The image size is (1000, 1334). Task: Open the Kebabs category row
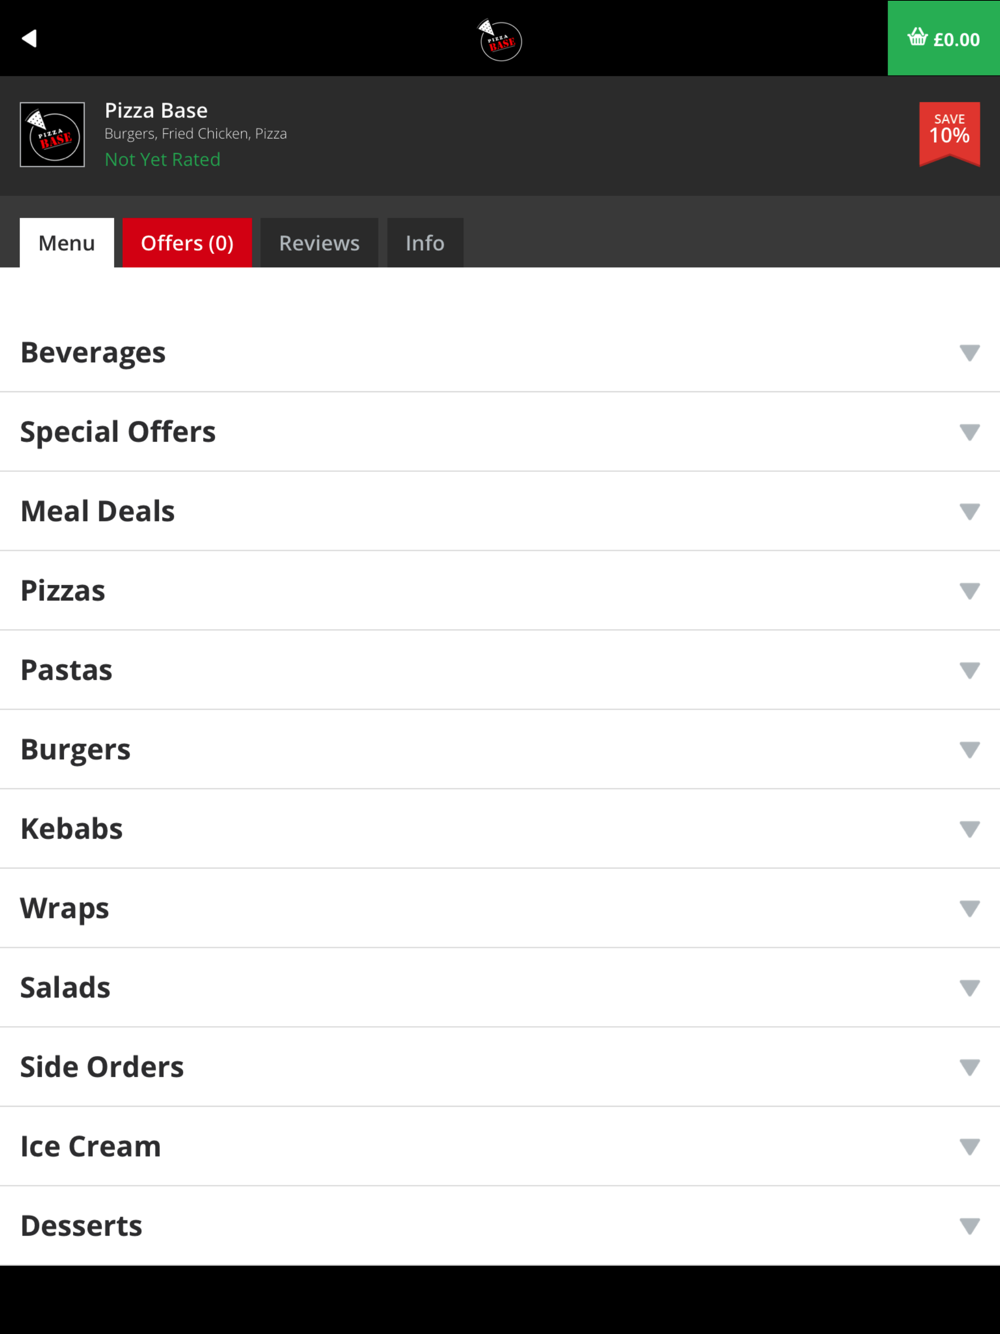(x=500, y=829)
